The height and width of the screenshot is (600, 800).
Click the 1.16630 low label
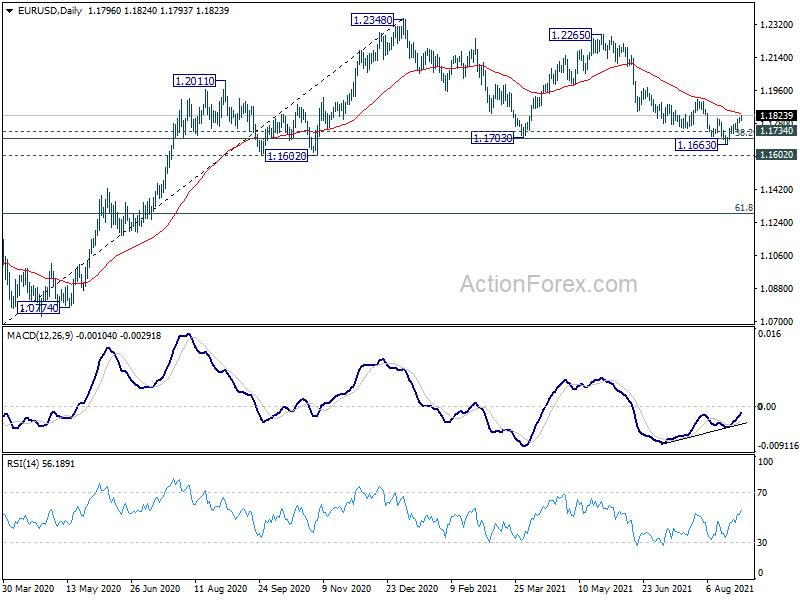tap(696, 145)
